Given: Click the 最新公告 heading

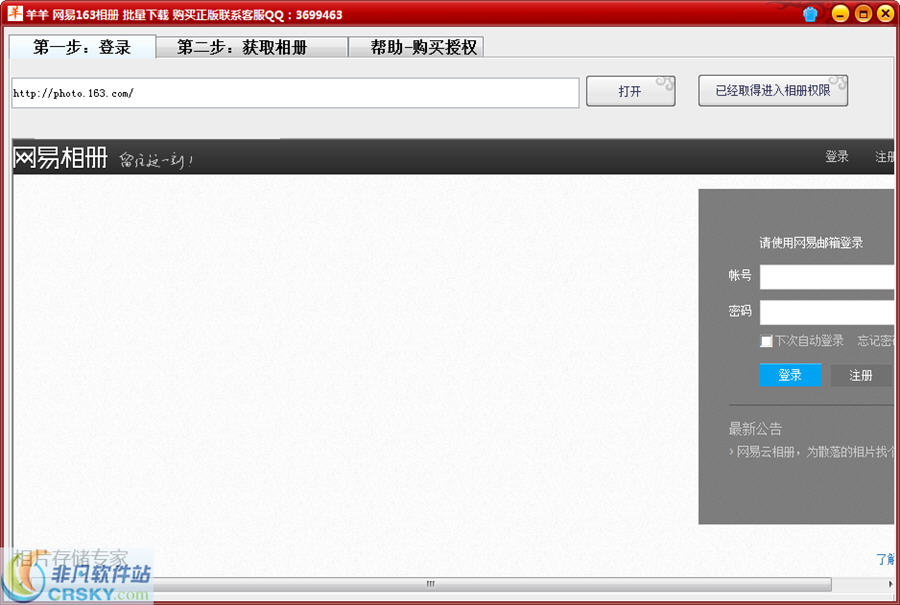Looking at the screenshot, I should 755,429.
